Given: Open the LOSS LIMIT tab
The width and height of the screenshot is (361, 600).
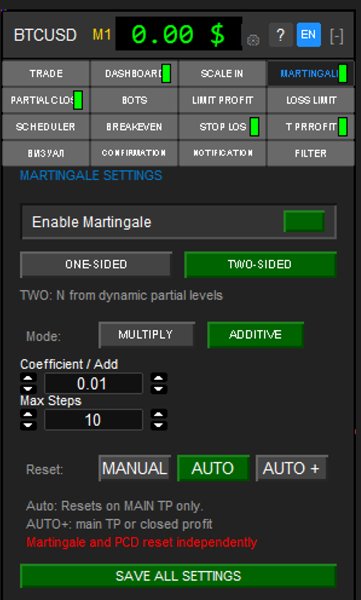Looking at the screenshot, I should pos(310,100).
